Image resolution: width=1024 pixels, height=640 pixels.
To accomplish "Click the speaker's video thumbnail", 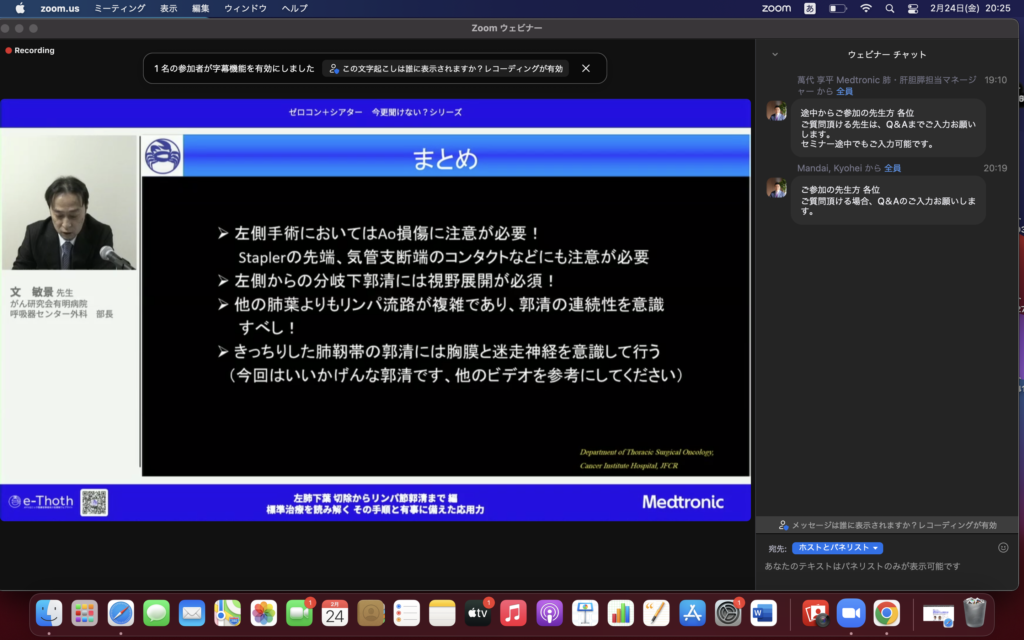I will [x=69, y=203].
